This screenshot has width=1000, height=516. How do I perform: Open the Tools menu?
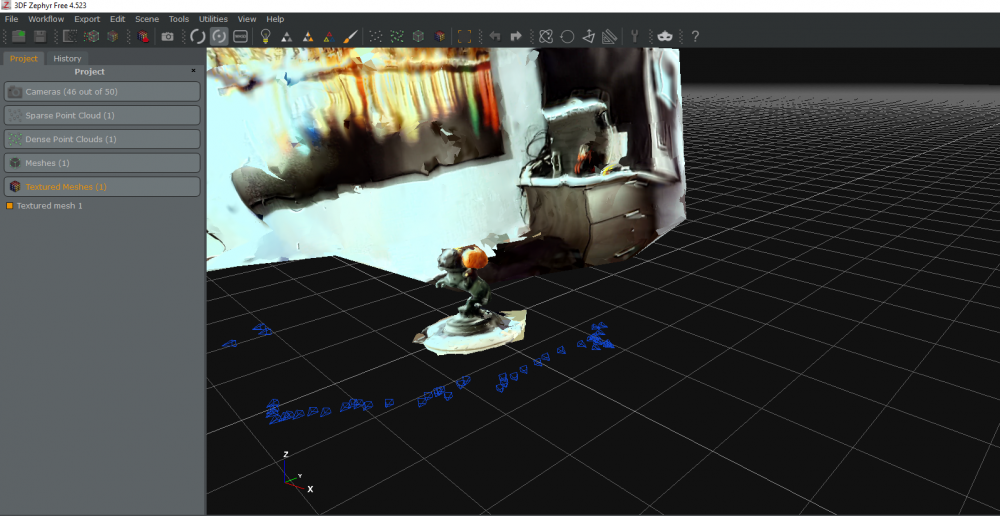point(179,19)
